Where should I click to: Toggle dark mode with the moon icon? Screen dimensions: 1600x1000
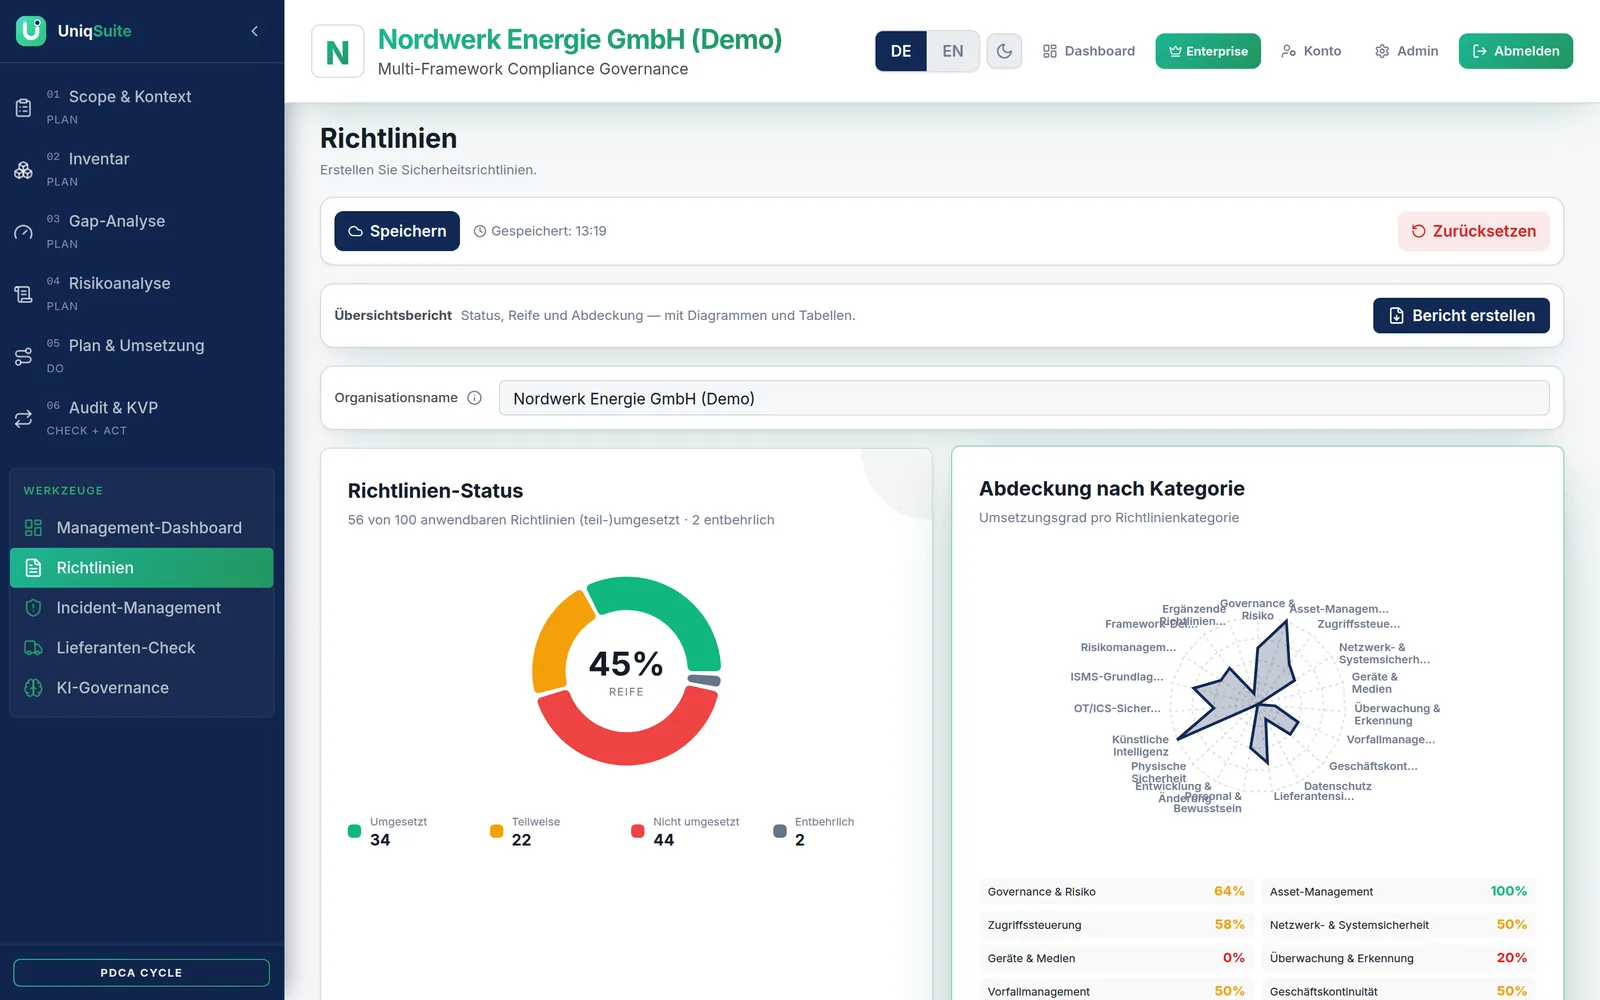(1005, 51)
